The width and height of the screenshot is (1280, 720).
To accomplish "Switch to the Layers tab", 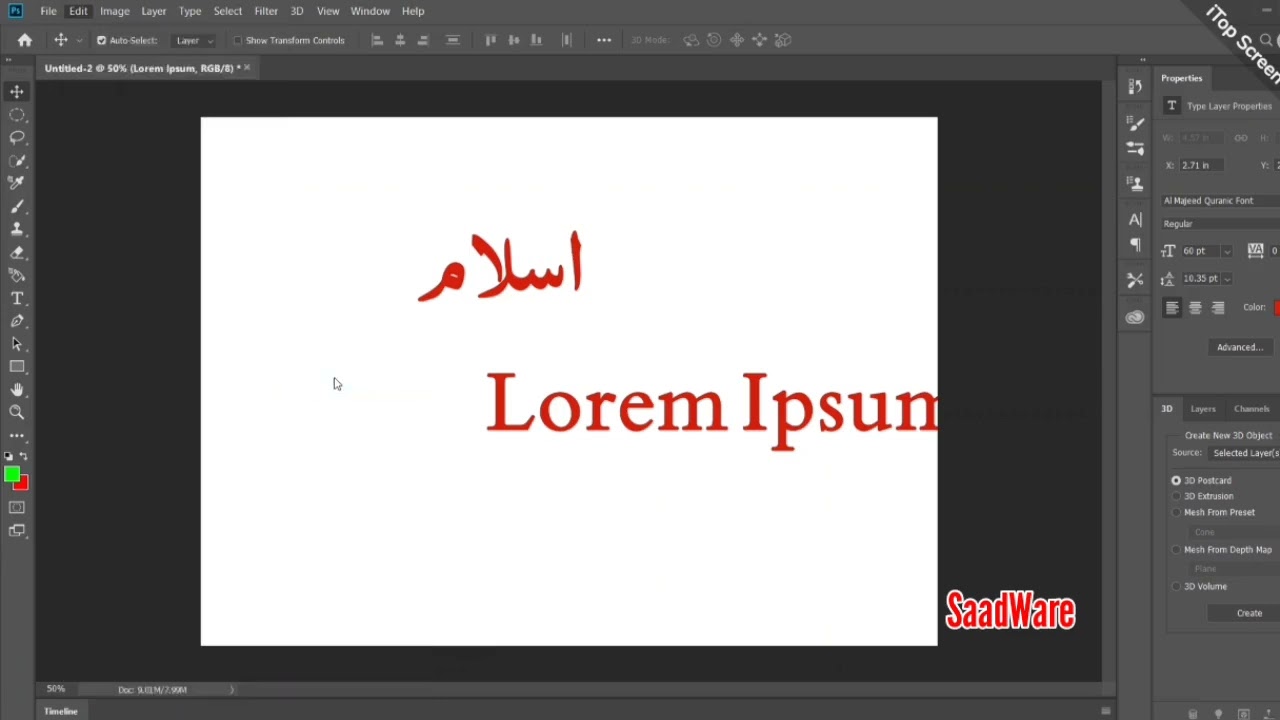I will tap(1203, 409).
